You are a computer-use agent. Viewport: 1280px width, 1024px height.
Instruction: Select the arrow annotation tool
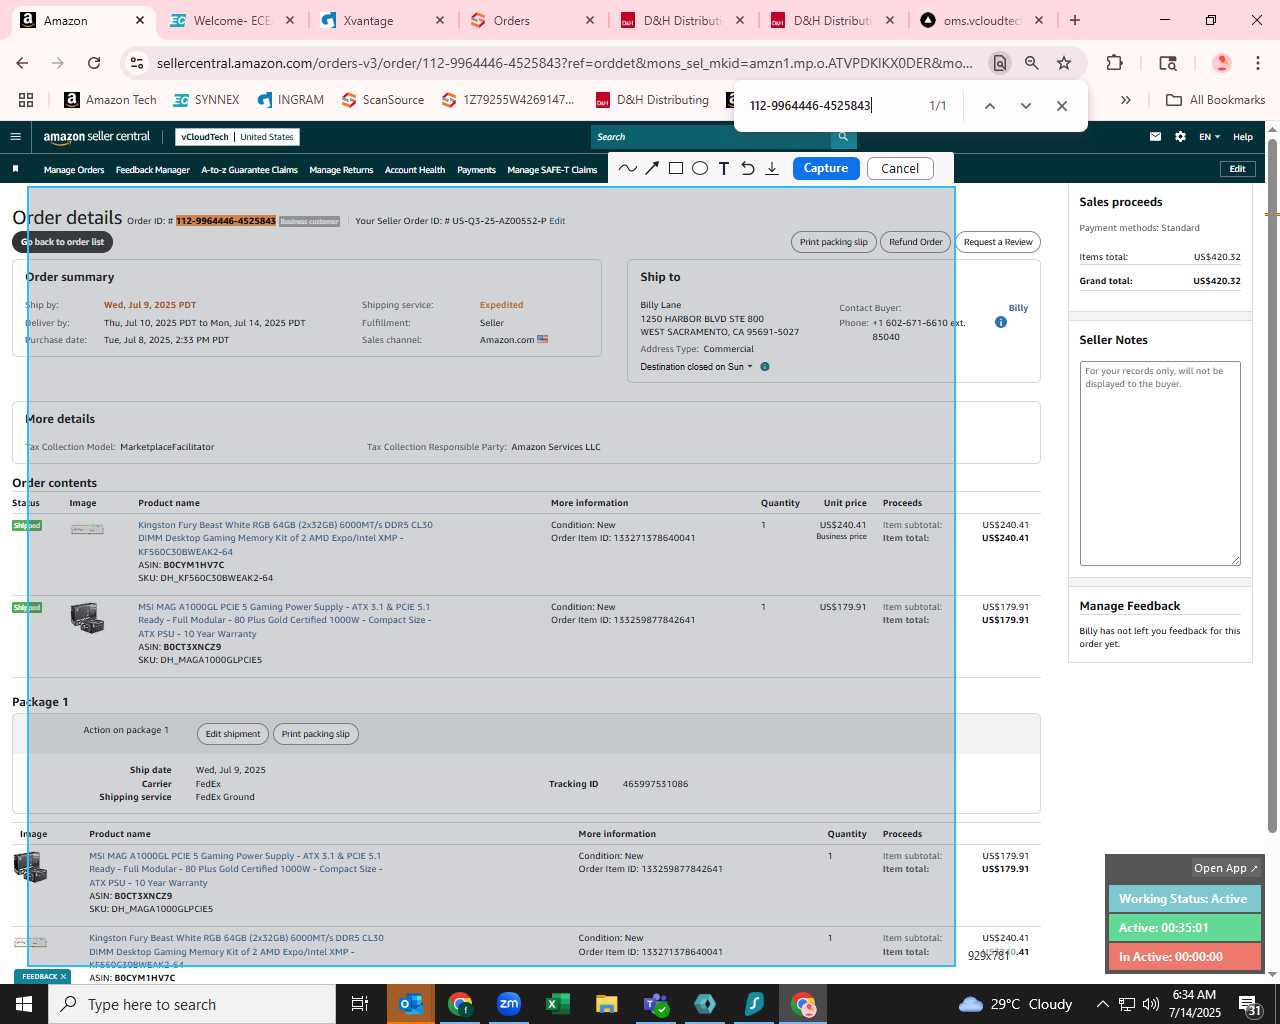tap(652, 168)
